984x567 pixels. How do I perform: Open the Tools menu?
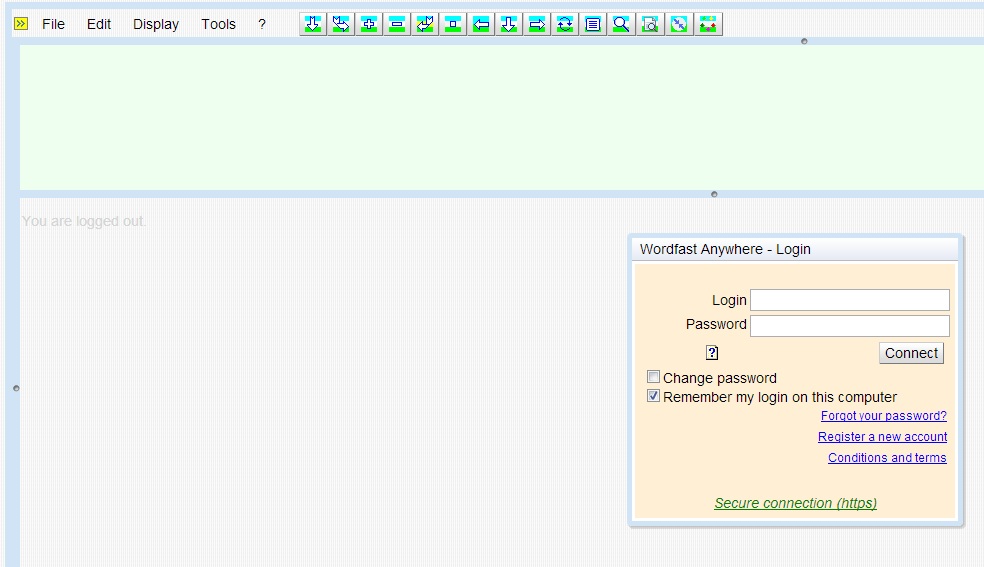click(x=218, y=24)
